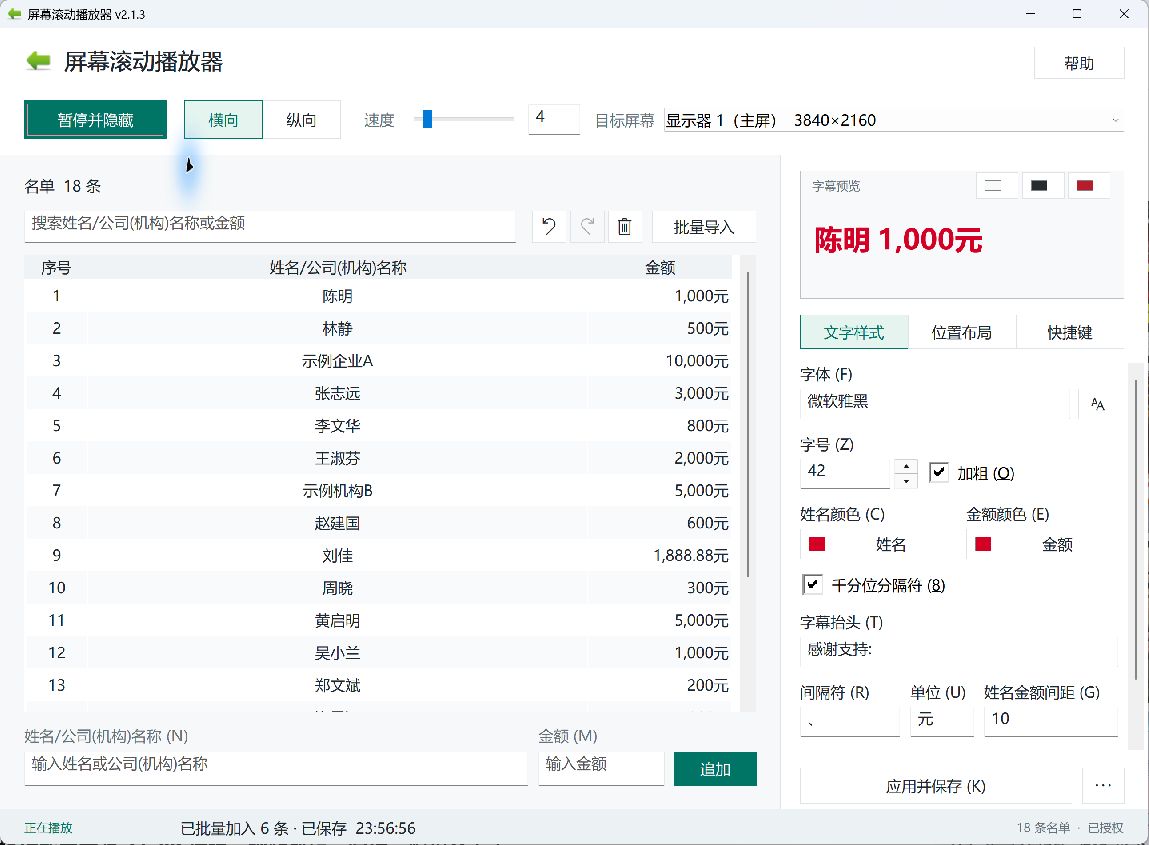Click the 序号 column header
Image resolution: width=1149 pixels, height=845 pixels.
pyautogui.click(x=56, y=267)
